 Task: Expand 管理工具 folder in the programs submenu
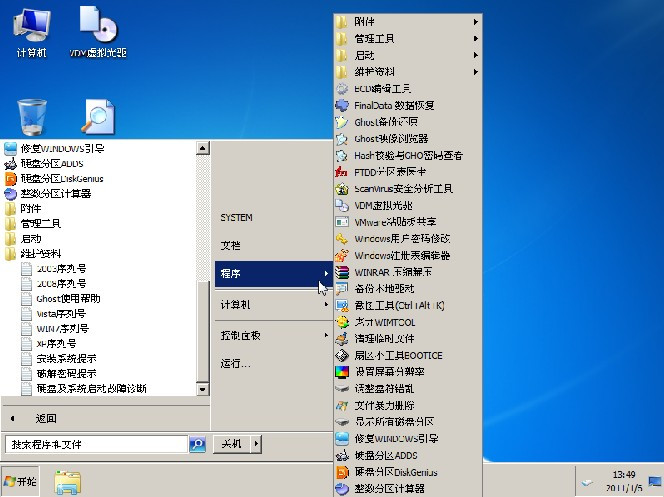pos(408,39)
